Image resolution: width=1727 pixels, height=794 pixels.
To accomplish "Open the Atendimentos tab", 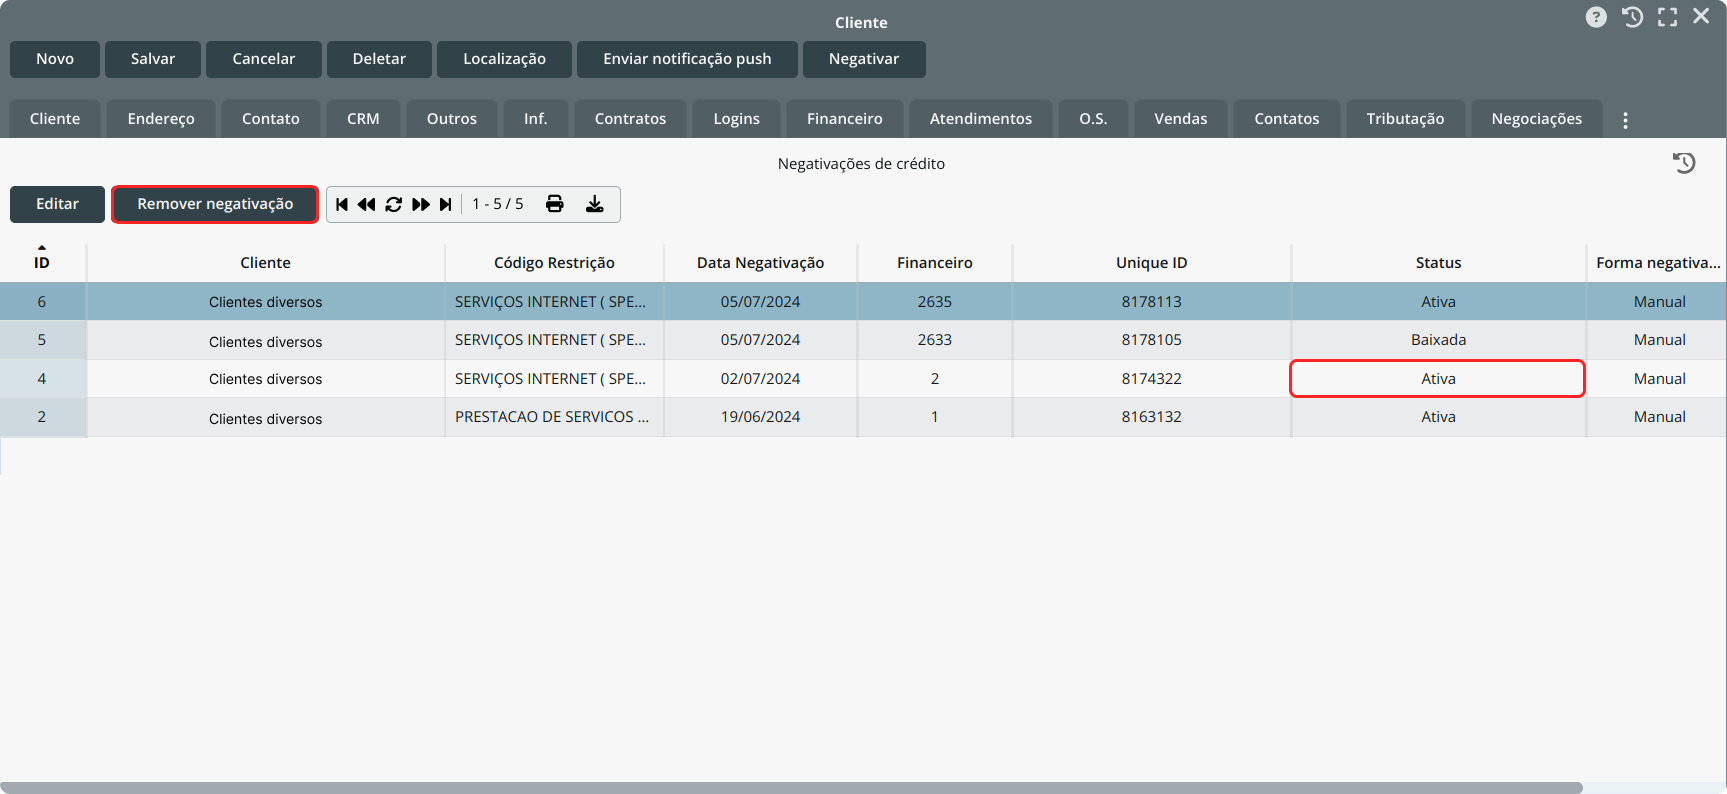I will (981, 119).
